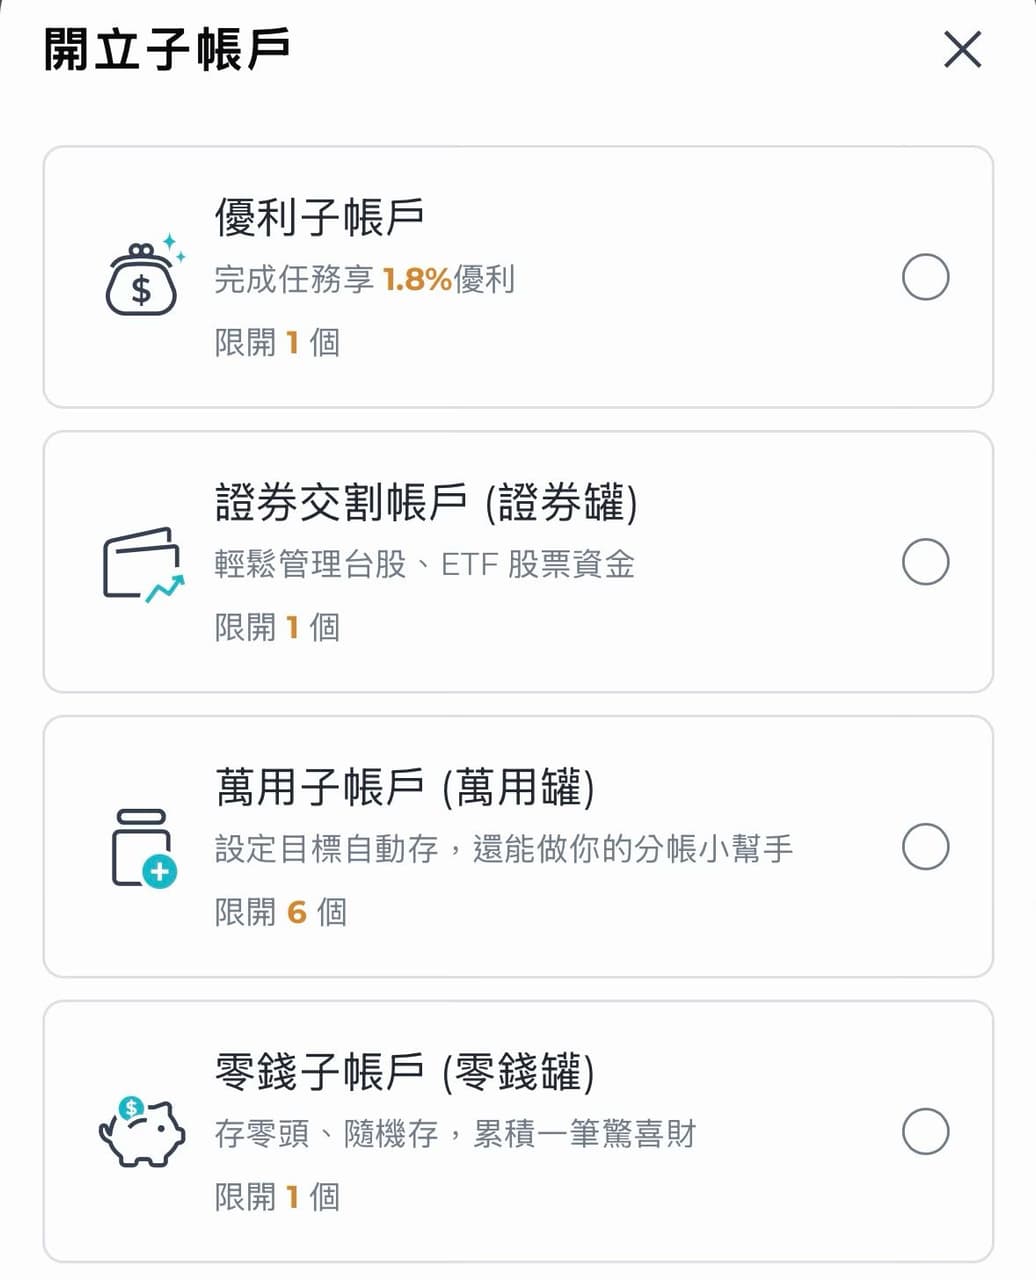Select the 零錢子帳戶 radio button
1036x1280 pixels.
[925, 1131]
